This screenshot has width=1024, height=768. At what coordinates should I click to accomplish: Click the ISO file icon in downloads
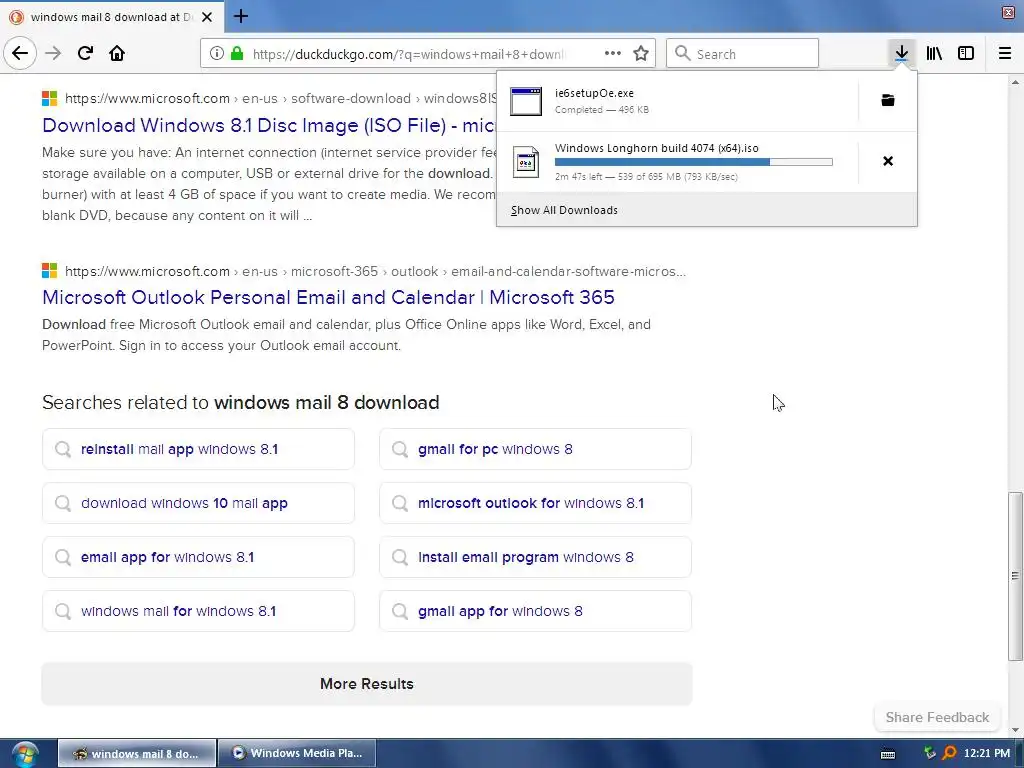click(526, 162)
